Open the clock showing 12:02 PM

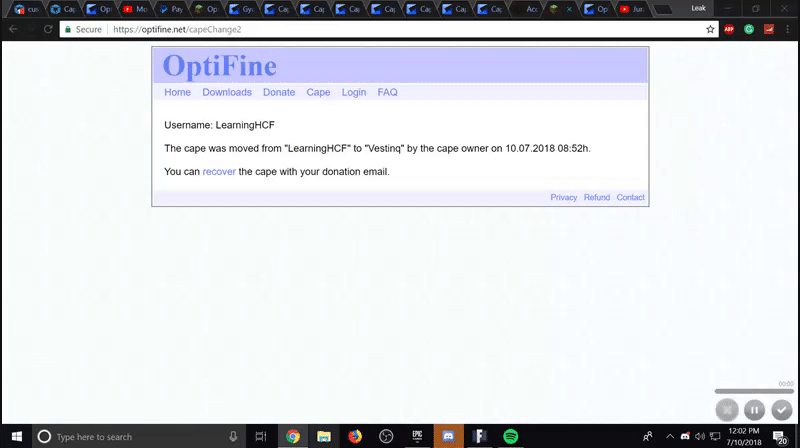744,437
